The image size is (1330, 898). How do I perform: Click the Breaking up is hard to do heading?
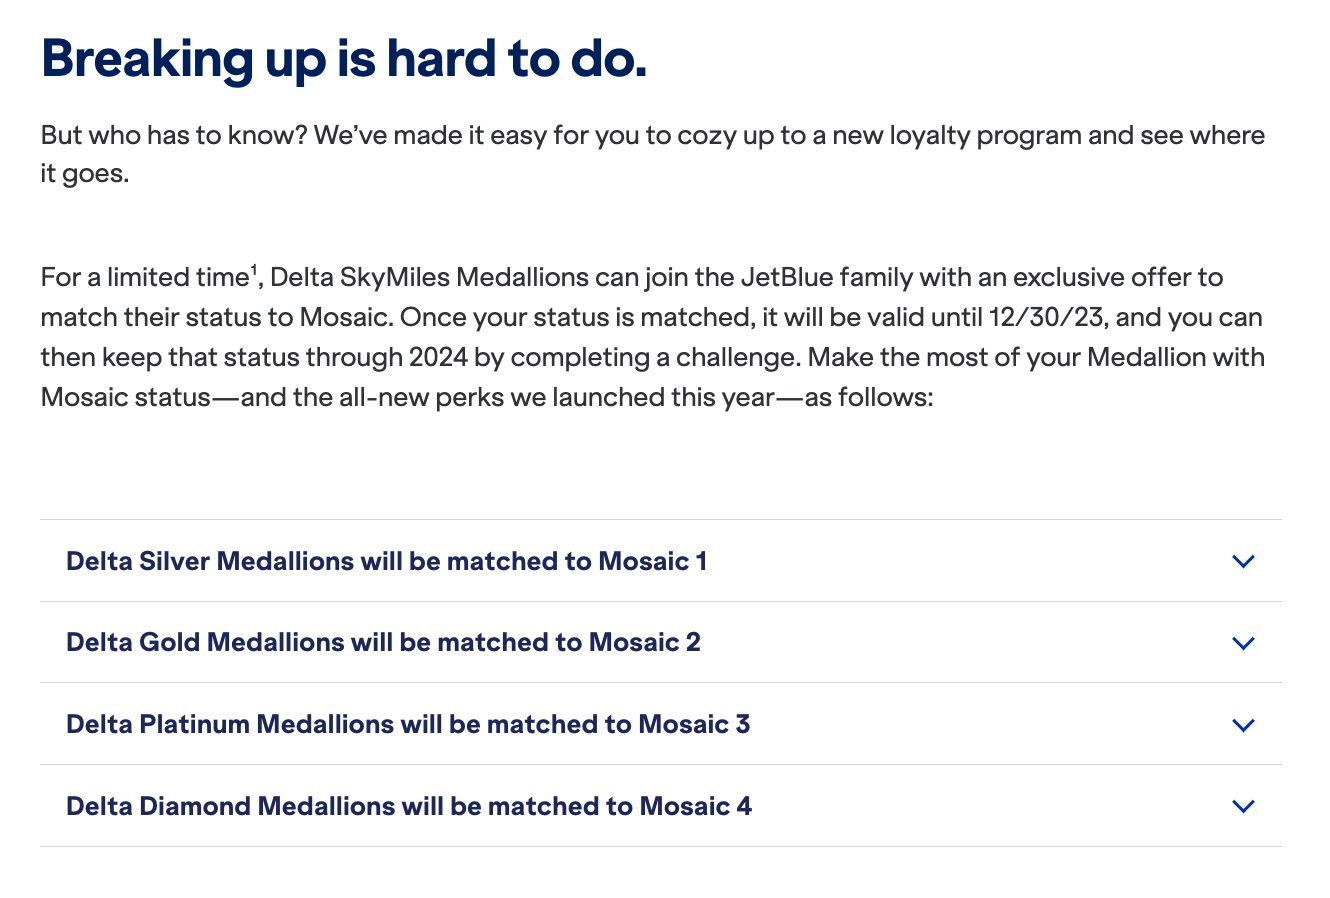[344, 58]
